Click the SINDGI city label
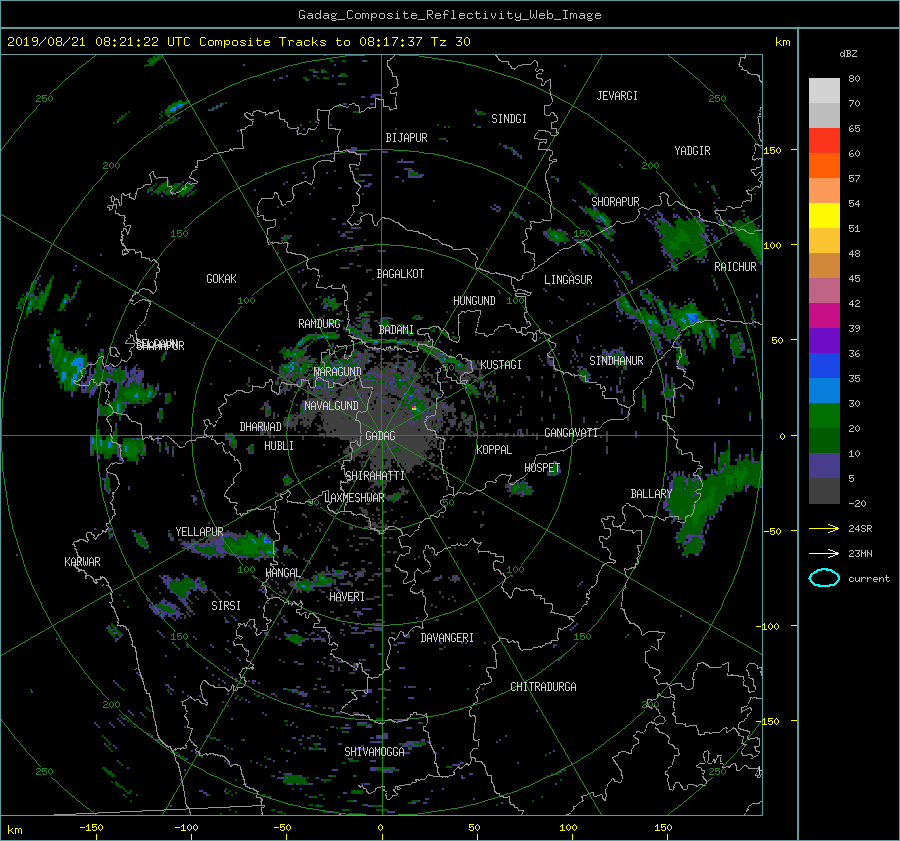 point(509,119)
